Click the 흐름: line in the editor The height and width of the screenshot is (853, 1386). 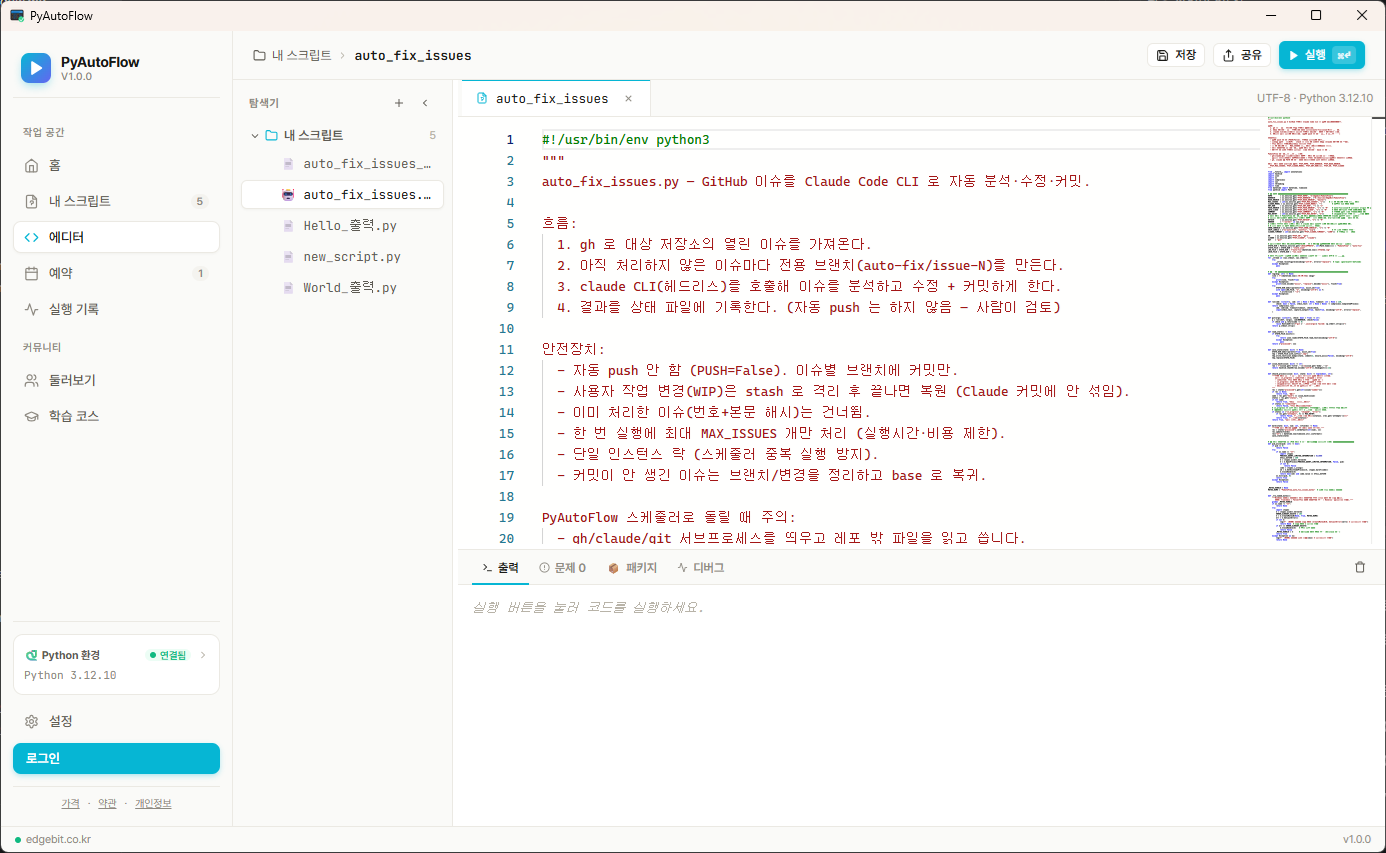559,224
